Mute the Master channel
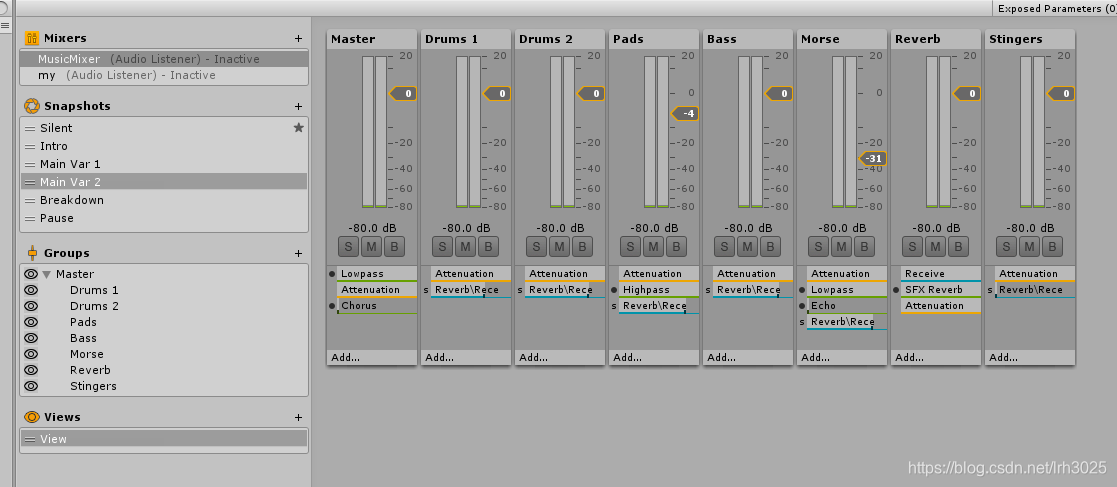The image size is (1117, 487). tap(371, 247)
